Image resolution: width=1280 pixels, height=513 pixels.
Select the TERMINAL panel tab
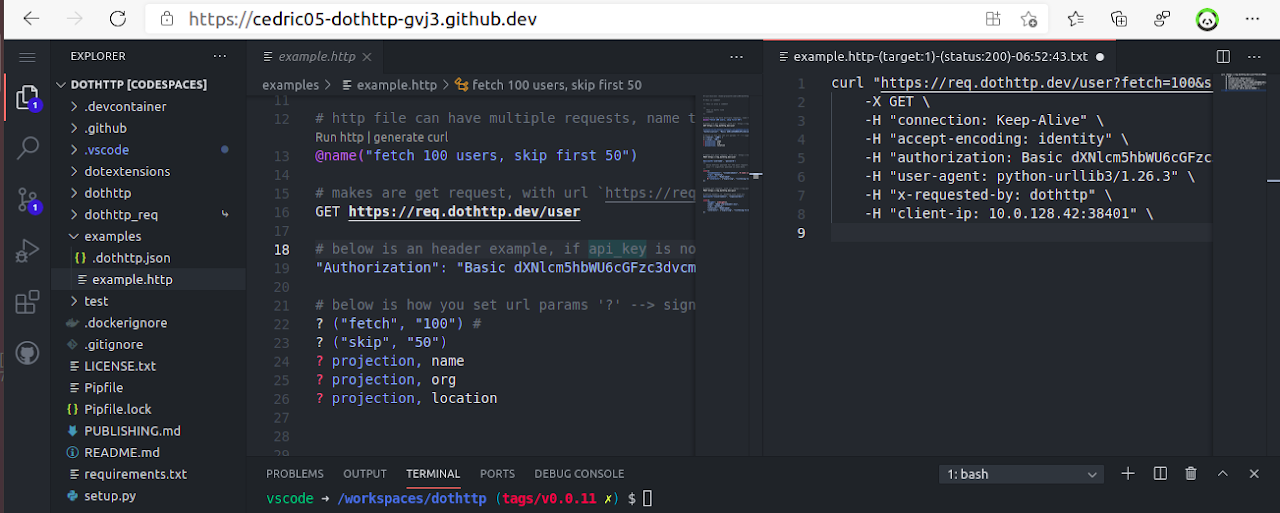pos(433,474)
